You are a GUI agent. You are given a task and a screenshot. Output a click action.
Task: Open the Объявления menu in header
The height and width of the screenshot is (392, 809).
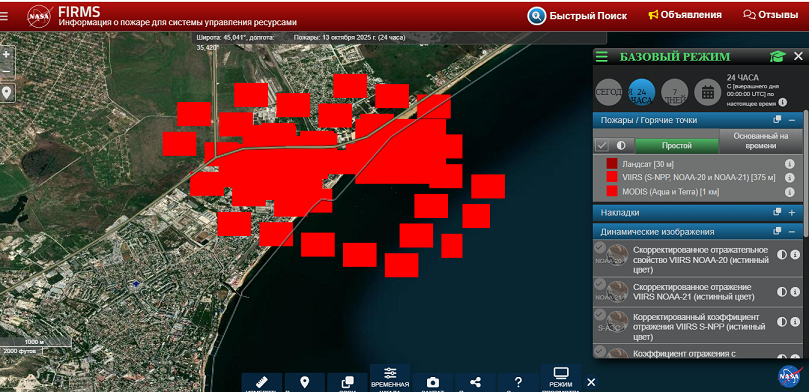[685, 15]
